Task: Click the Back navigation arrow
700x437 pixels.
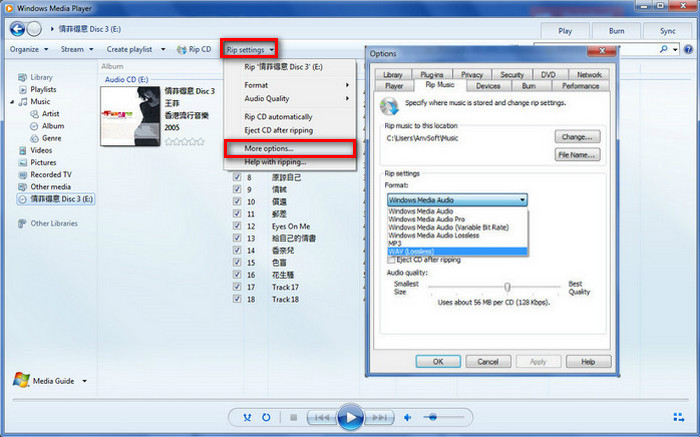Action: [17, 29]
